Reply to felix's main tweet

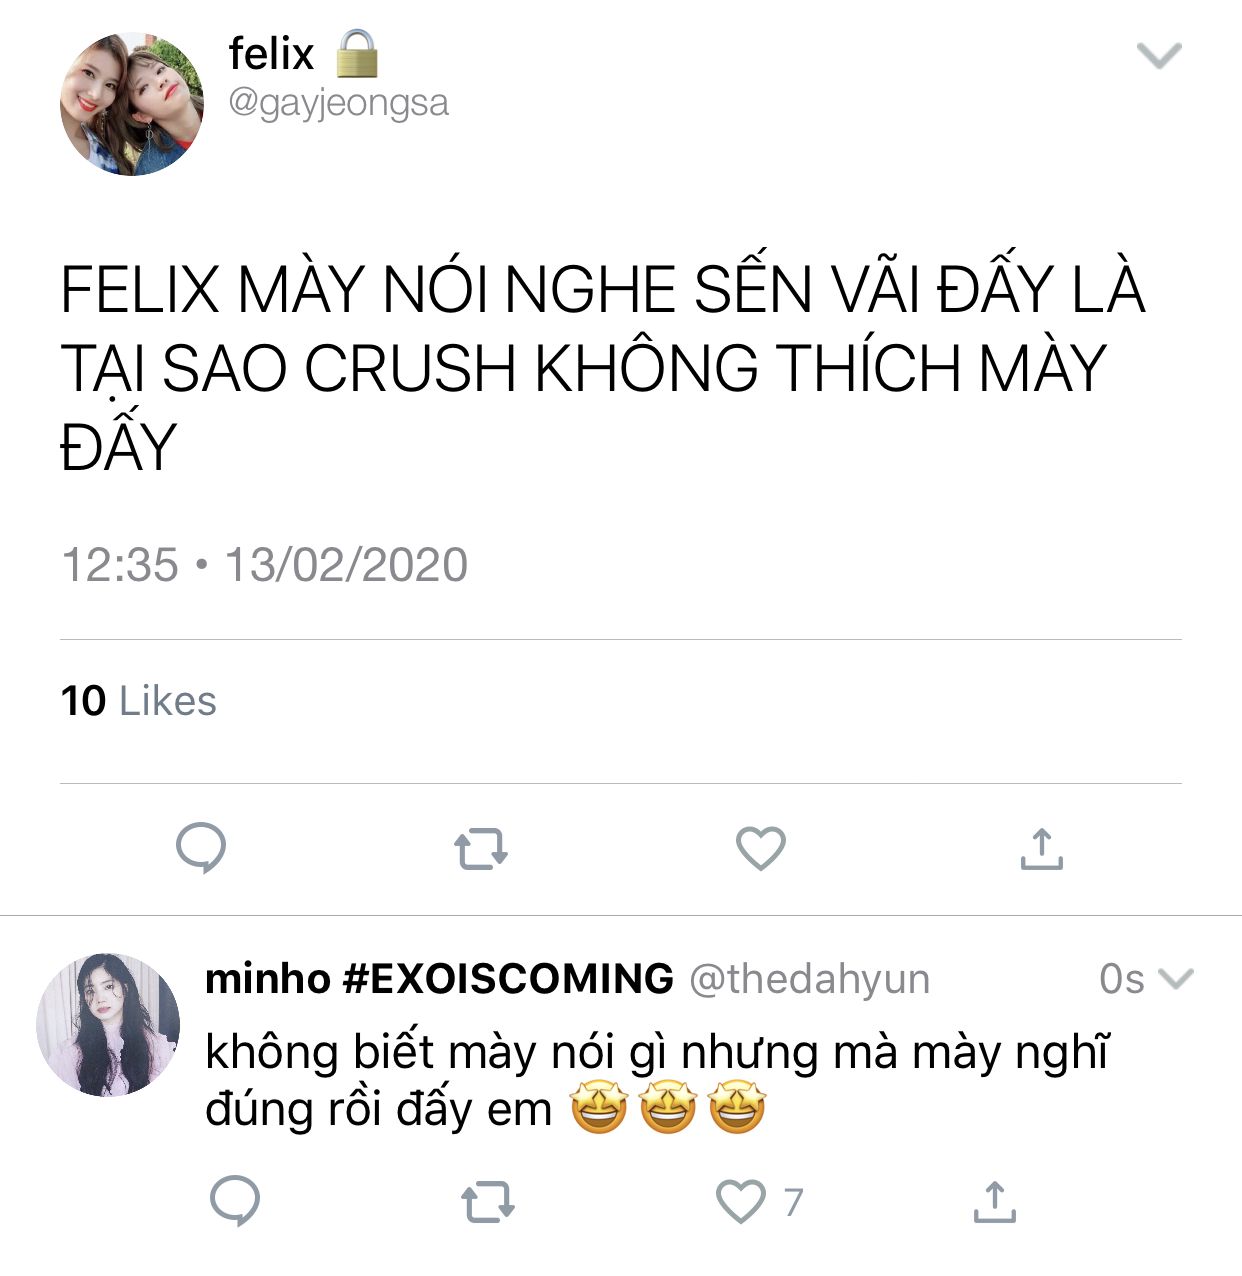(201, 849)
